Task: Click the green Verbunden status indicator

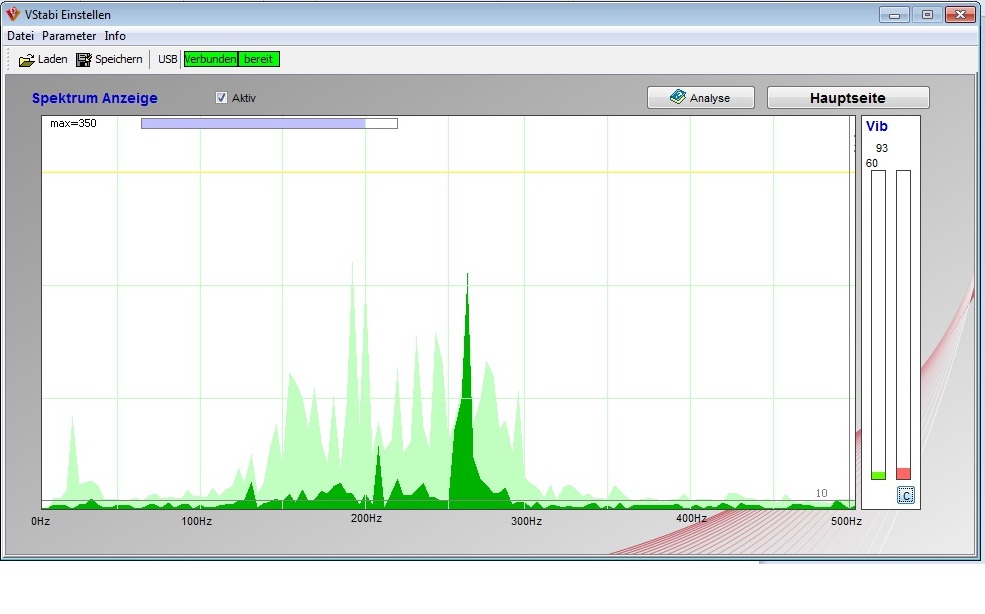Action: pyautogui.click(x=210, y=59)
